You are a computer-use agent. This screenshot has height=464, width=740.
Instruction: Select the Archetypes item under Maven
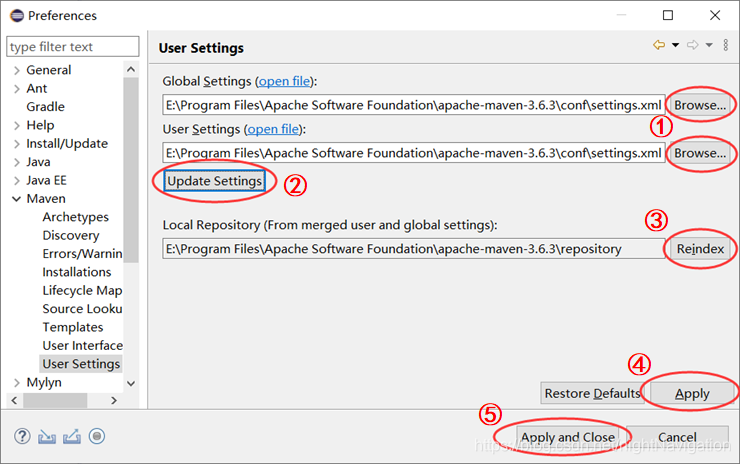(76, 217)
